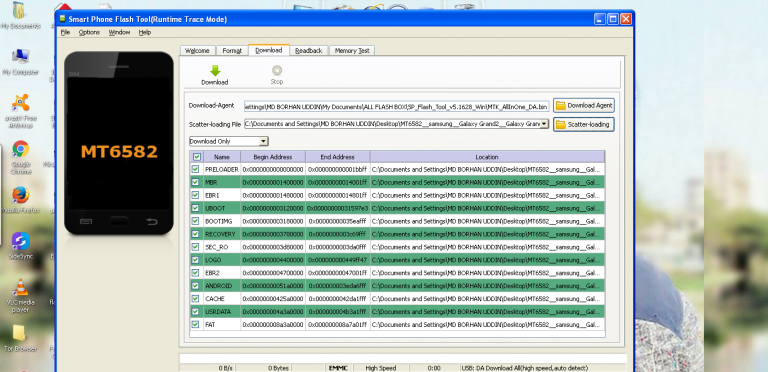Click the Begin Address column header
The width and height of the screenshot is (768, 372).
tap(273, 157)
